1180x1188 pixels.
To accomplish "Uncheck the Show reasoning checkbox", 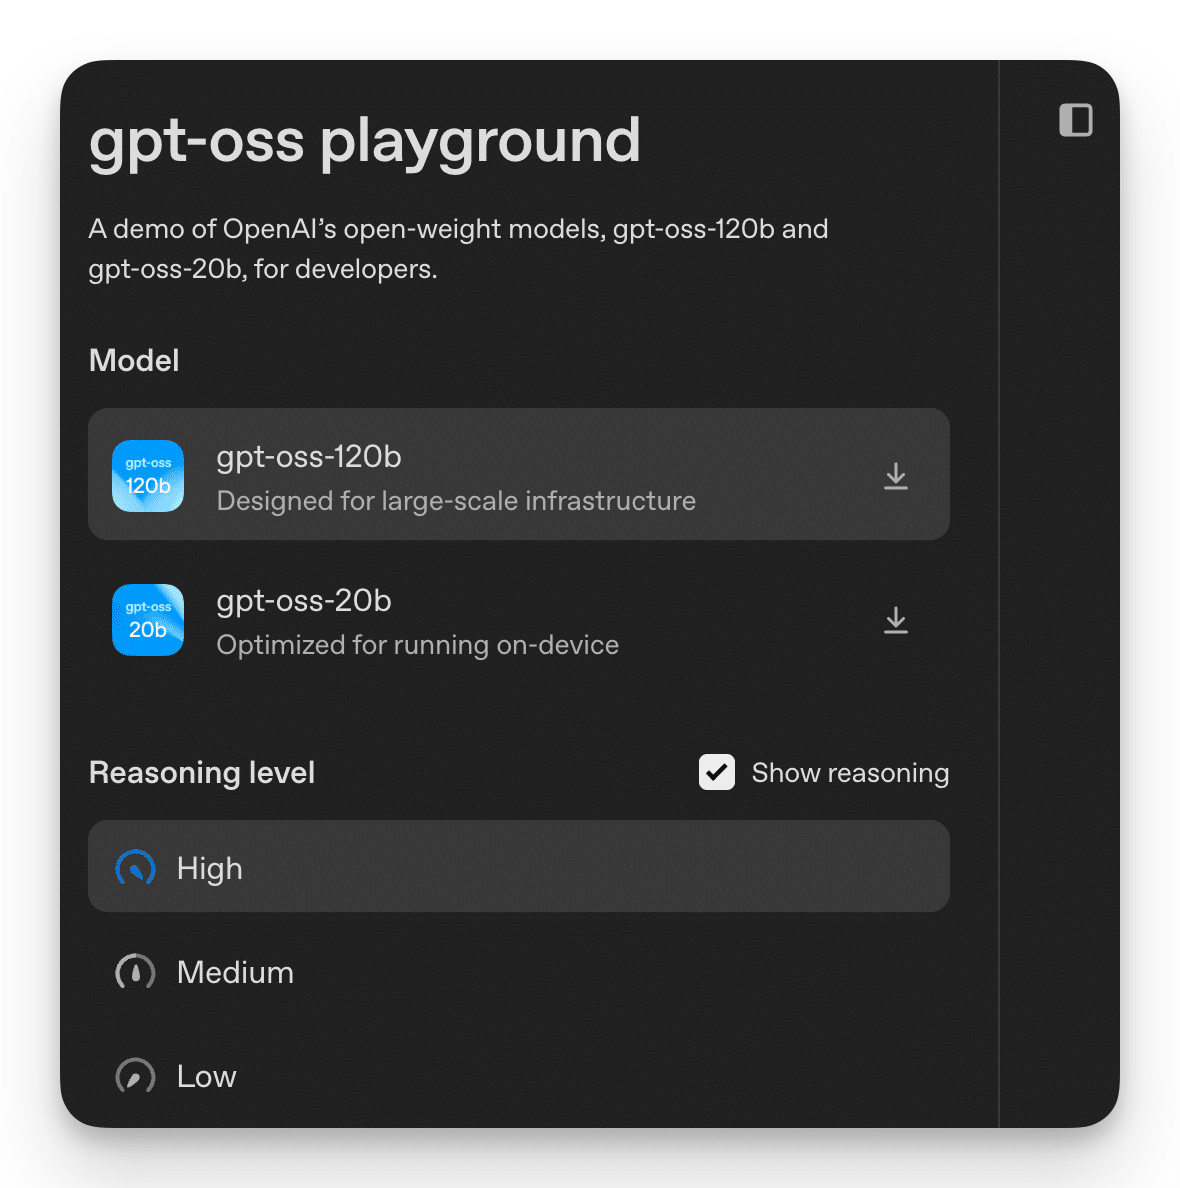I will click(716, 772).
